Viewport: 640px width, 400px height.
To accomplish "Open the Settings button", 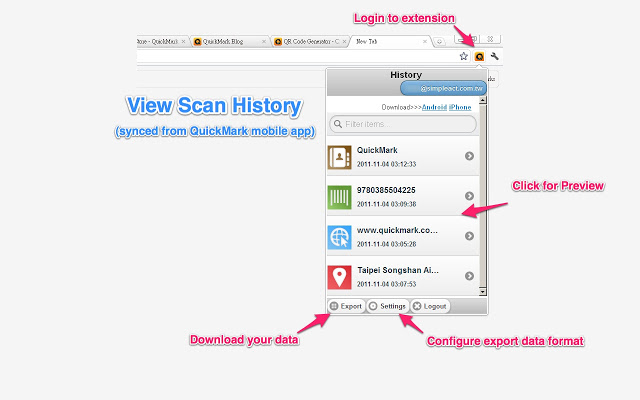I will [387, 306].
